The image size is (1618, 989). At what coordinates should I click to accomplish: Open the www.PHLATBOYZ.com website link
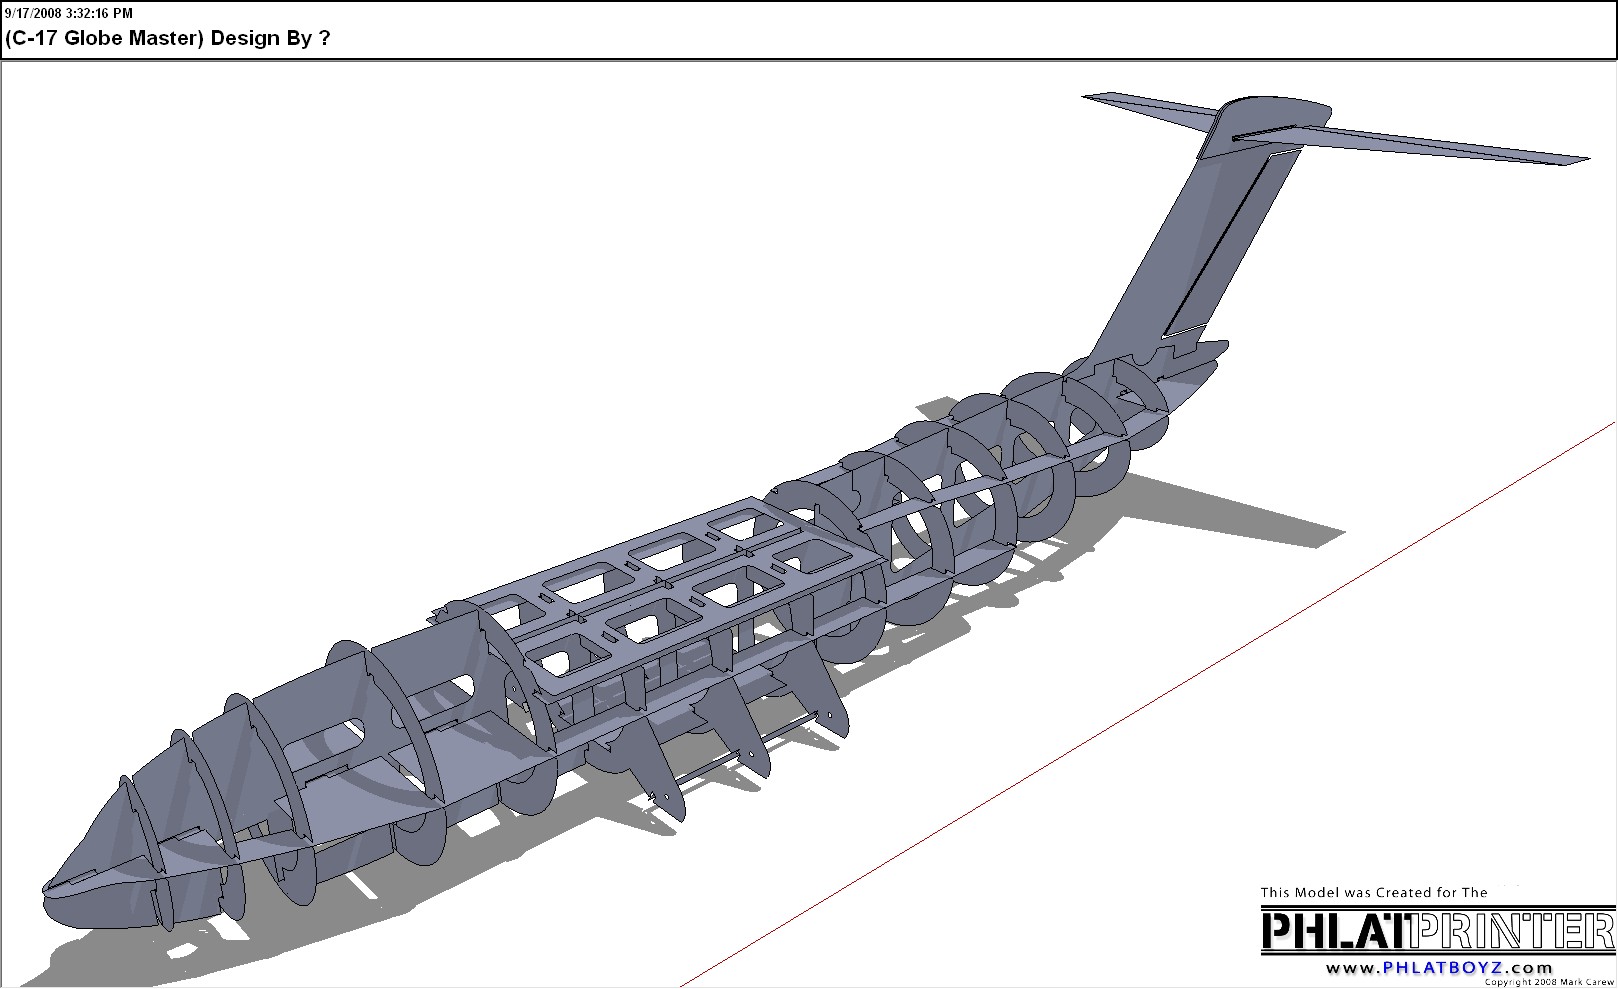(x=1438, y=968)
